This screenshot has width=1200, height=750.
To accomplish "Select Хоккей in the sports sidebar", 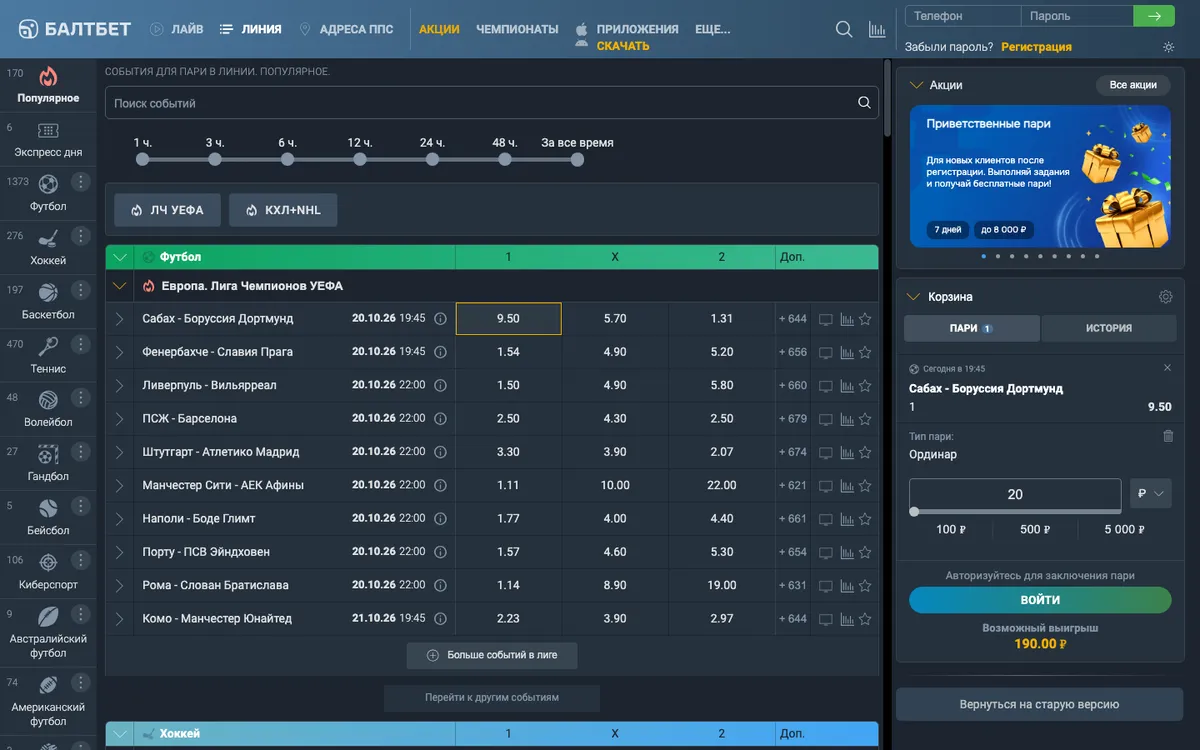I will click(48, 247).
